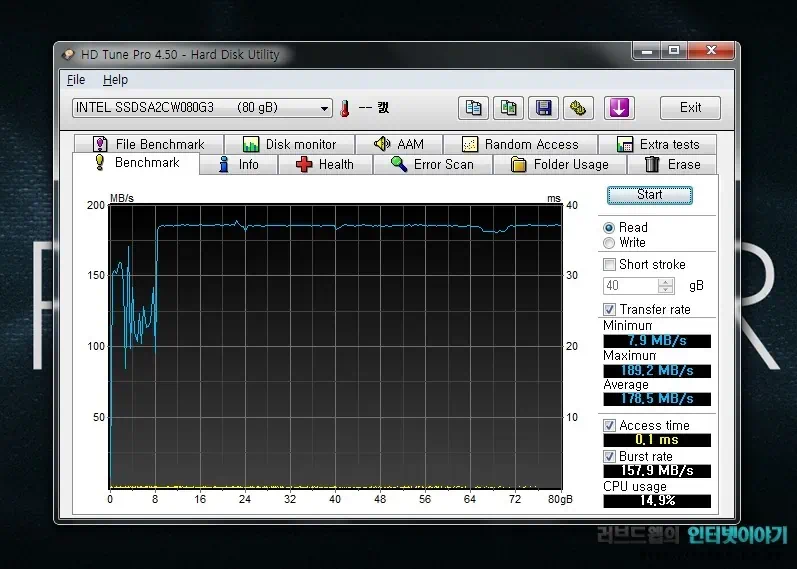Toggle the Access time checkbox

pyautogui.click(x=609, y=426)
